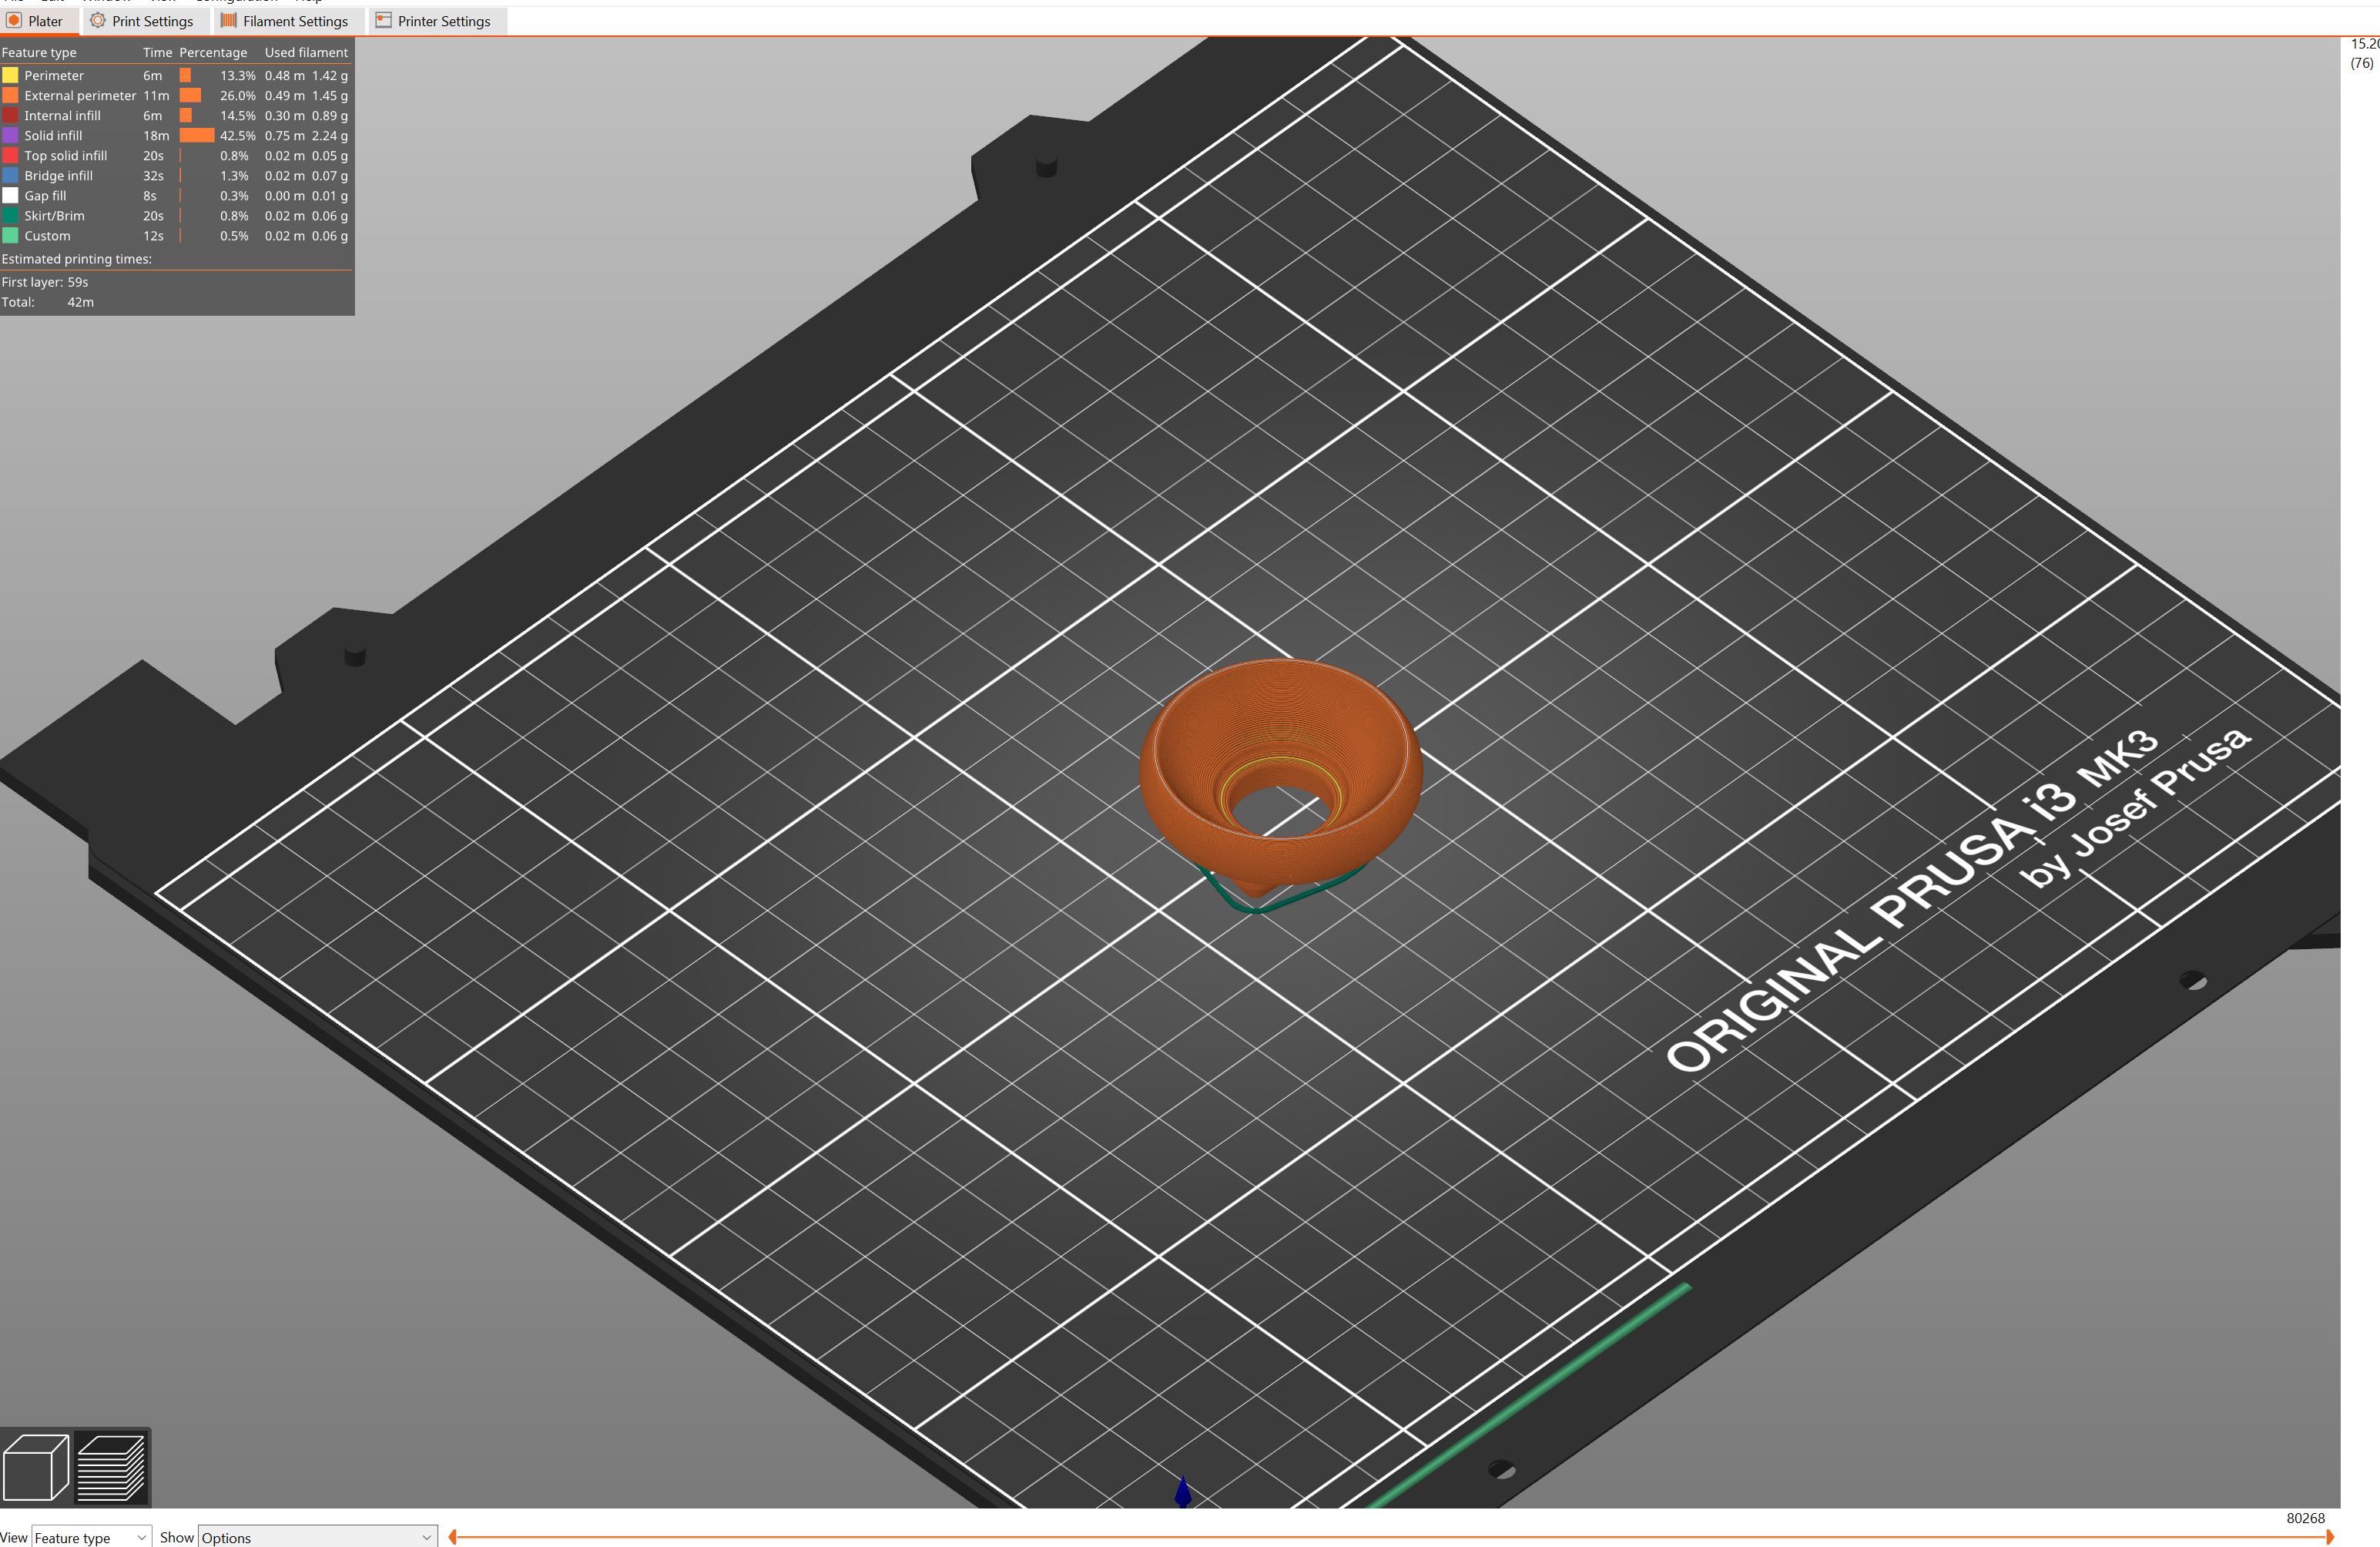Toggle Gap fill white swatch

point(10,195)
